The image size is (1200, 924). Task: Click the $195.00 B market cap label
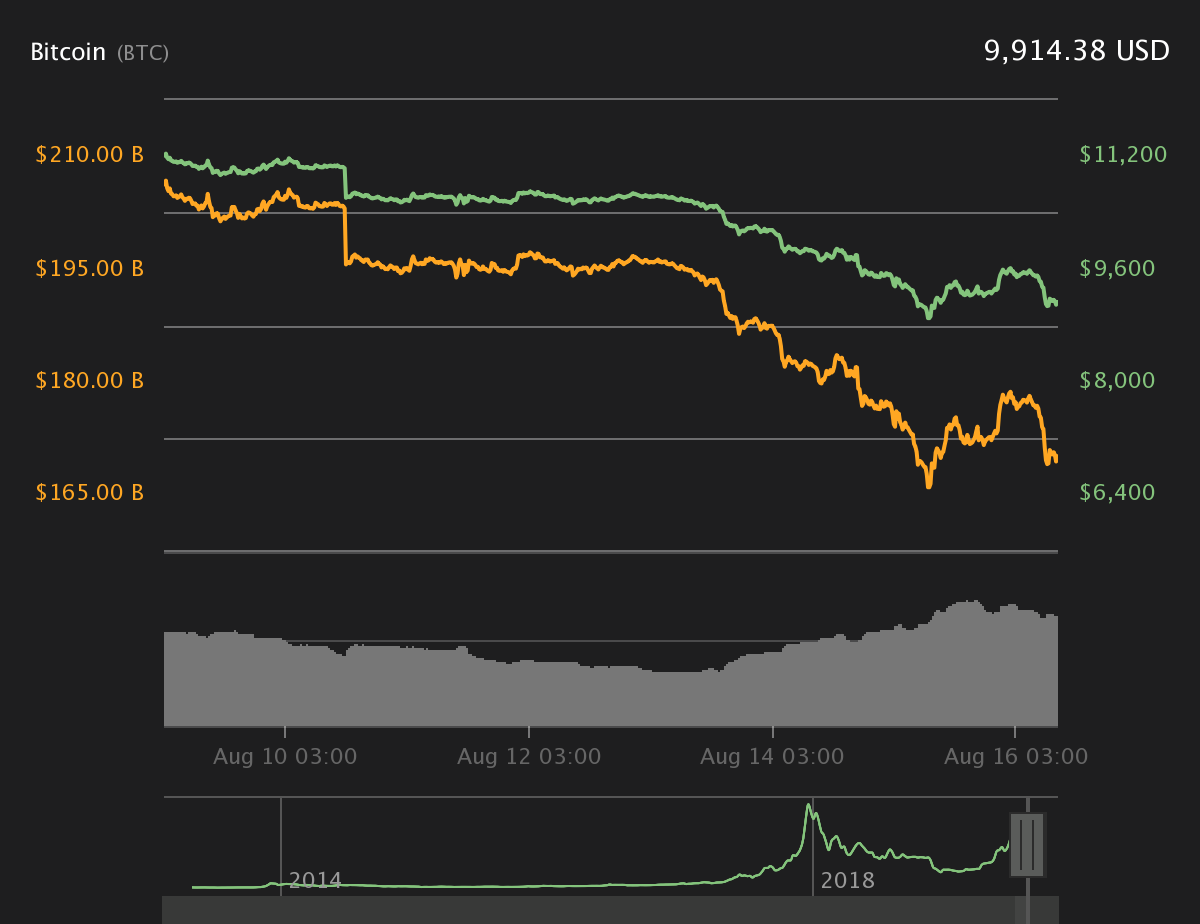(90, 268)
